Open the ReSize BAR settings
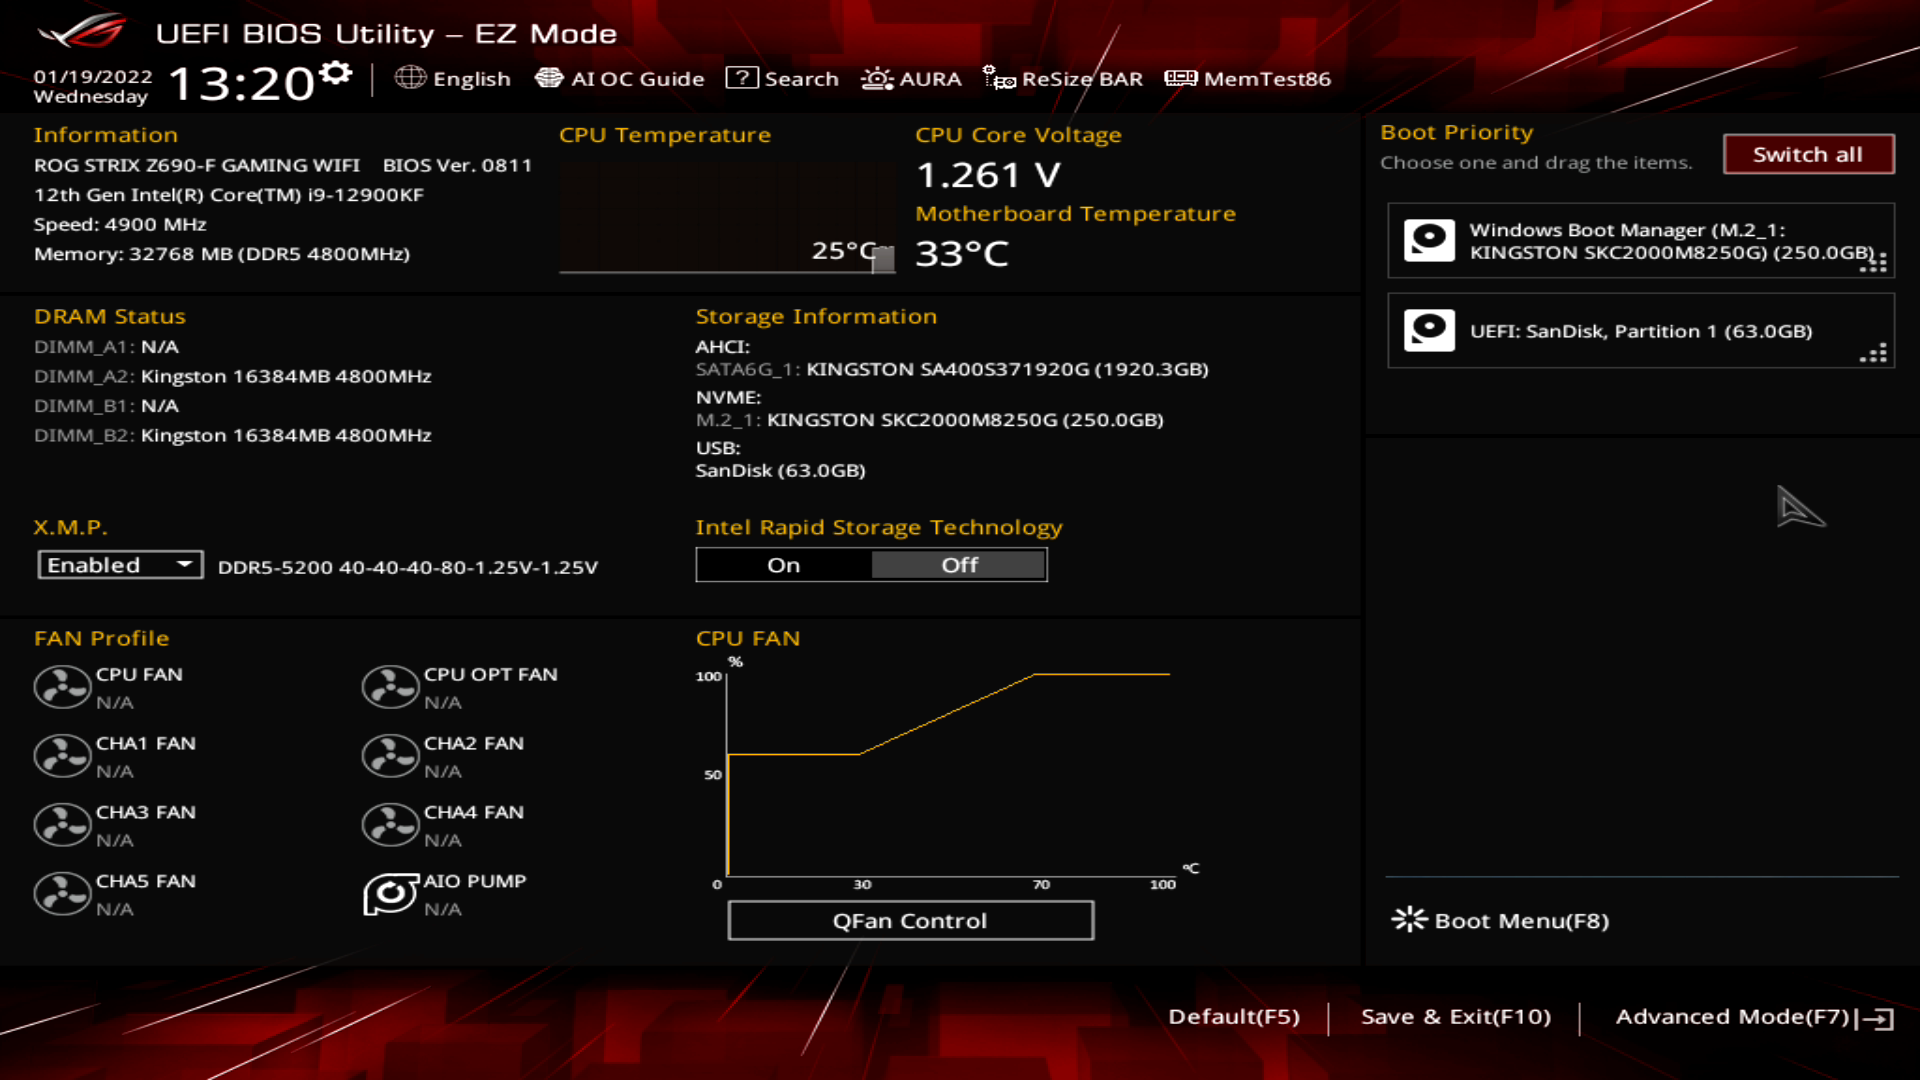Screen dimensions: 1920x1080 [x=1062, y=78]
